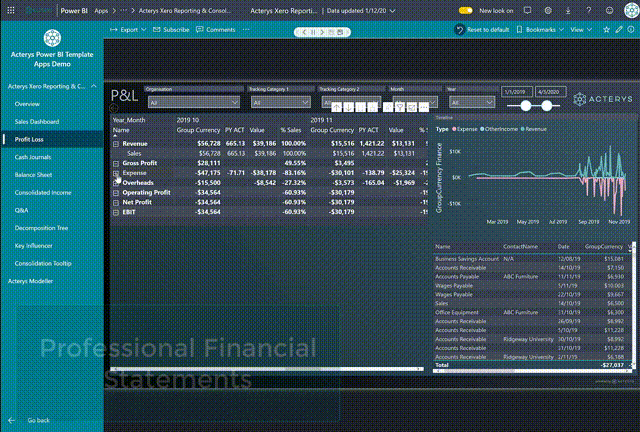Toggle Revenue series in the chart legend

[x=533, y=129]
